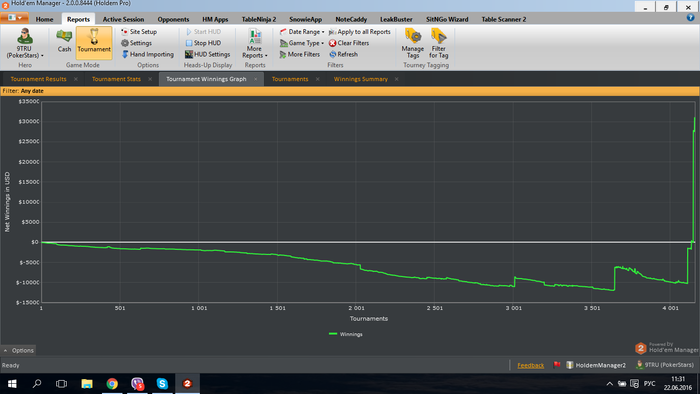Open Manage Tags
Viewport: 700px width, 394px height.
point(412,43)
